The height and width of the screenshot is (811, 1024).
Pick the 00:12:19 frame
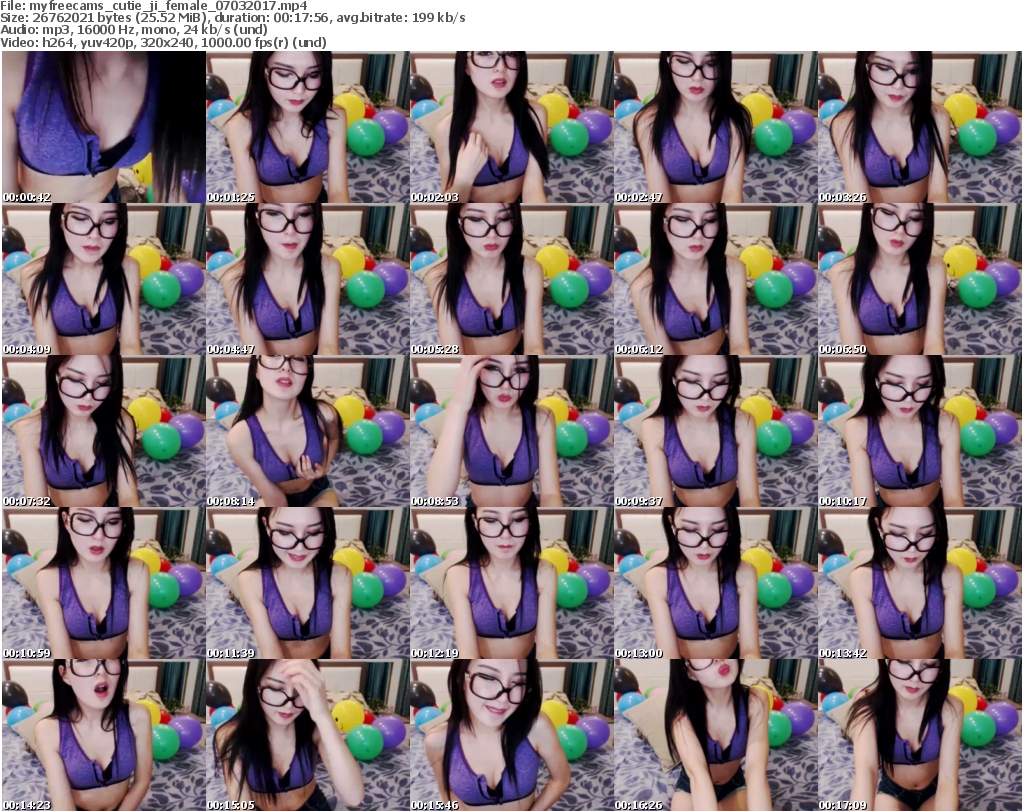[512, 583]
